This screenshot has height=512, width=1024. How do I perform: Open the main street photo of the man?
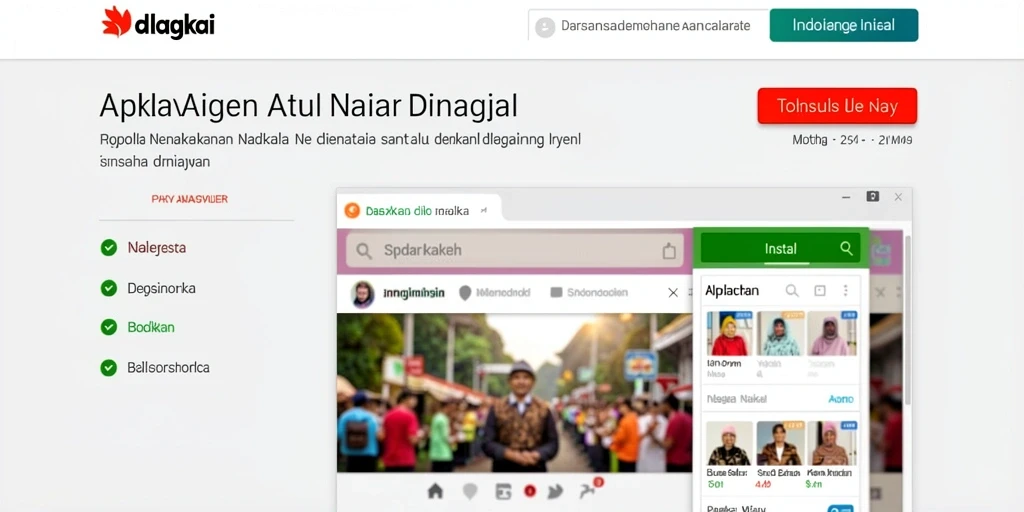pyautogui.click(x=514, y=392)
